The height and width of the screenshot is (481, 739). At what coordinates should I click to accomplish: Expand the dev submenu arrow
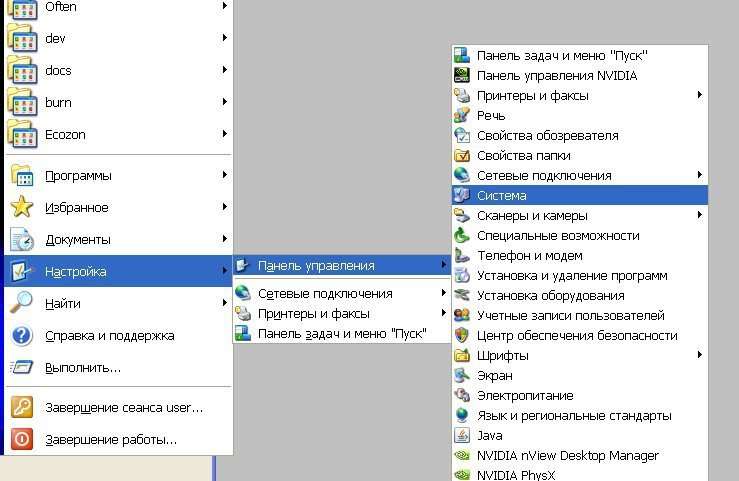[225, 38]
